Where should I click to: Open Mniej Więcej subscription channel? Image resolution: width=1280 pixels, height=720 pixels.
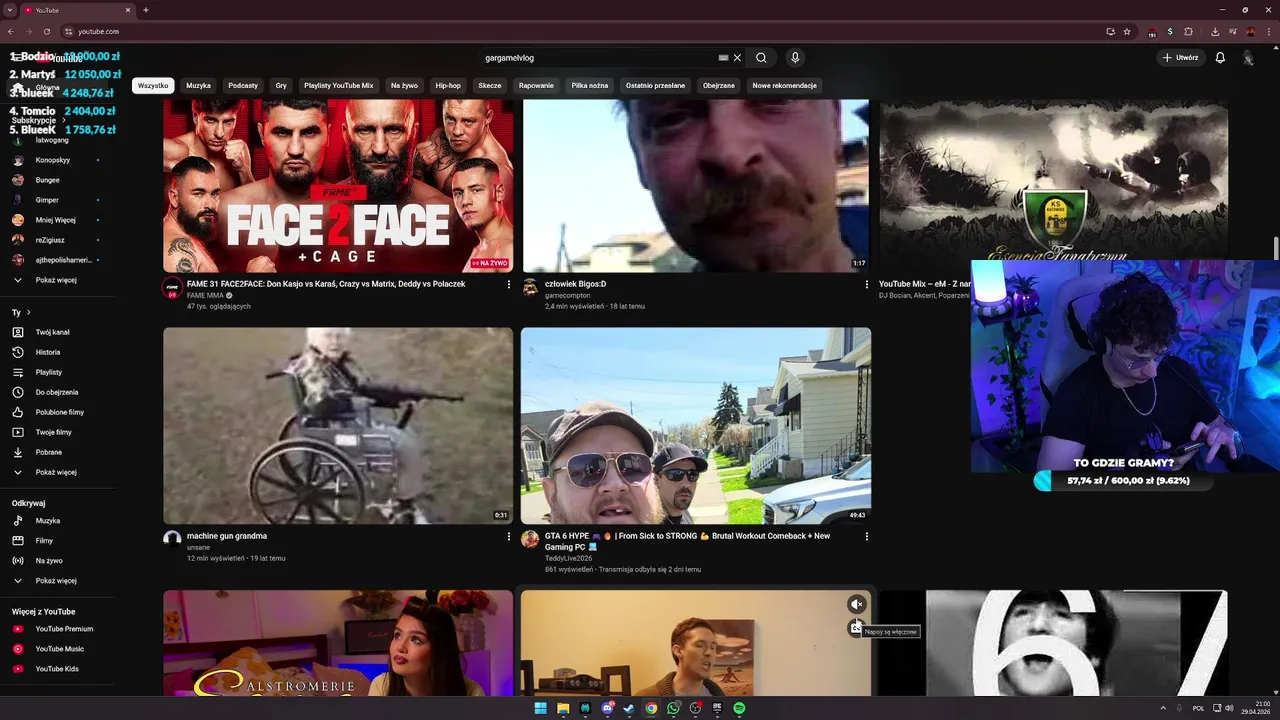(x=55, y=220)
